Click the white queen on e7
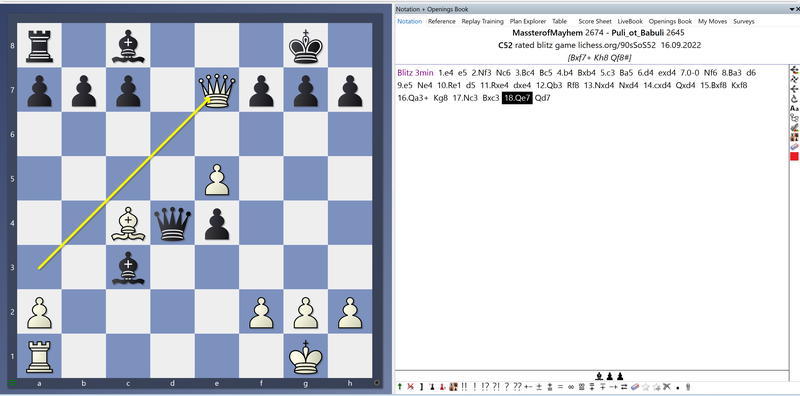The height and width of the screenshot is (396, 800). click(217, 90)
